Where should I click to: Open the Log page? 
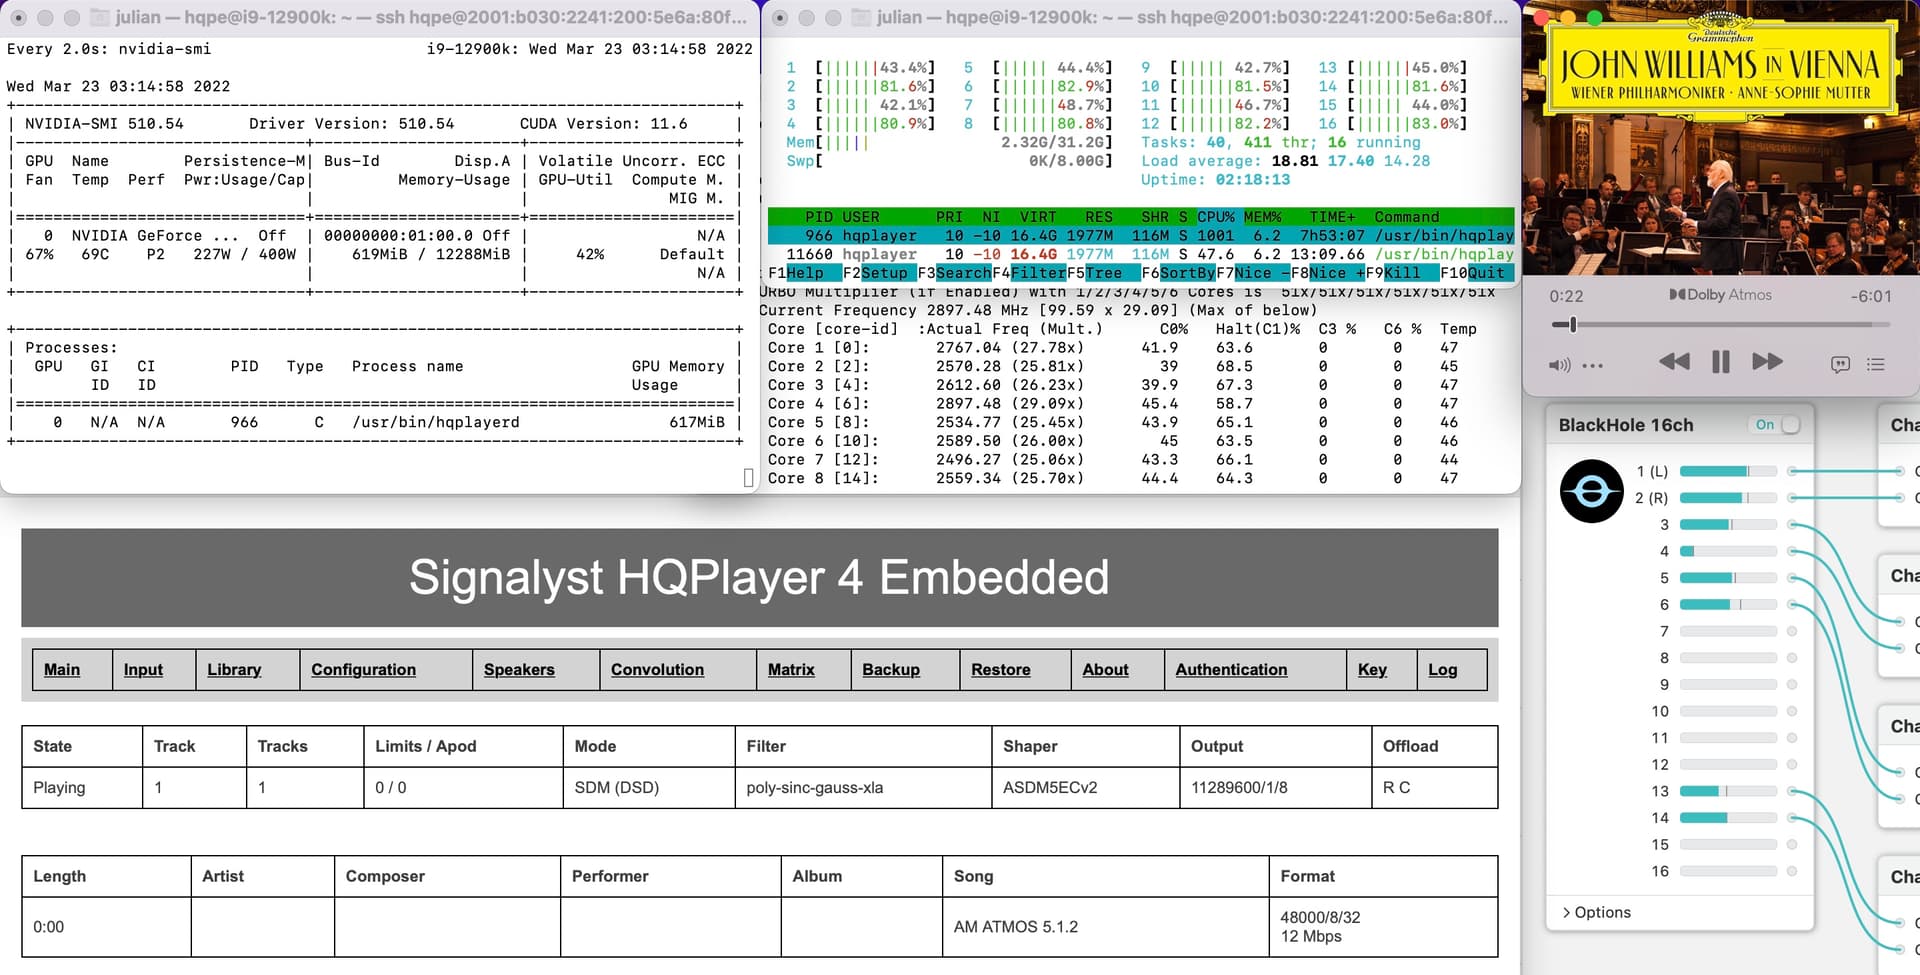[x=1442, y=669]
